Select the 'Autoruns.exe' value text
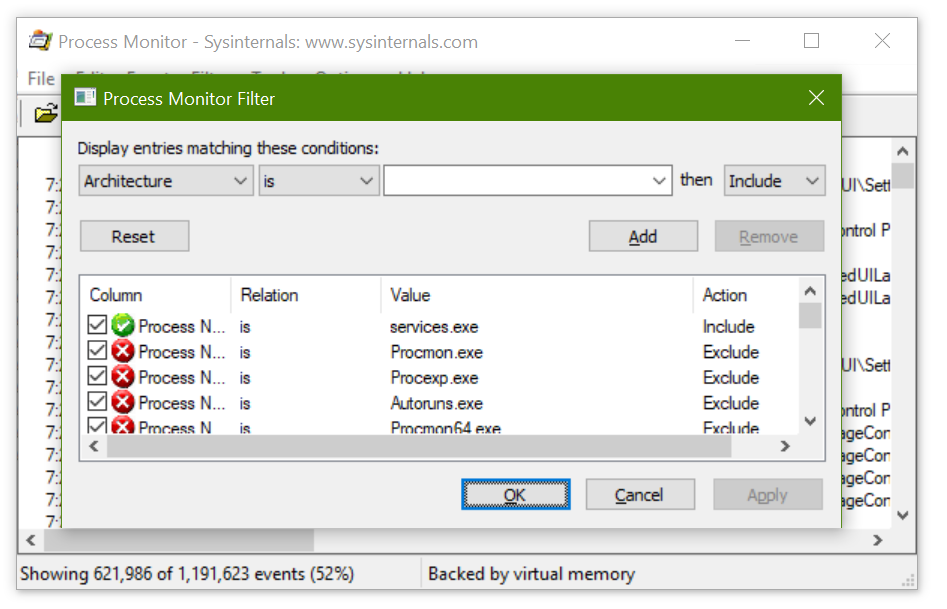 point(437,403)
